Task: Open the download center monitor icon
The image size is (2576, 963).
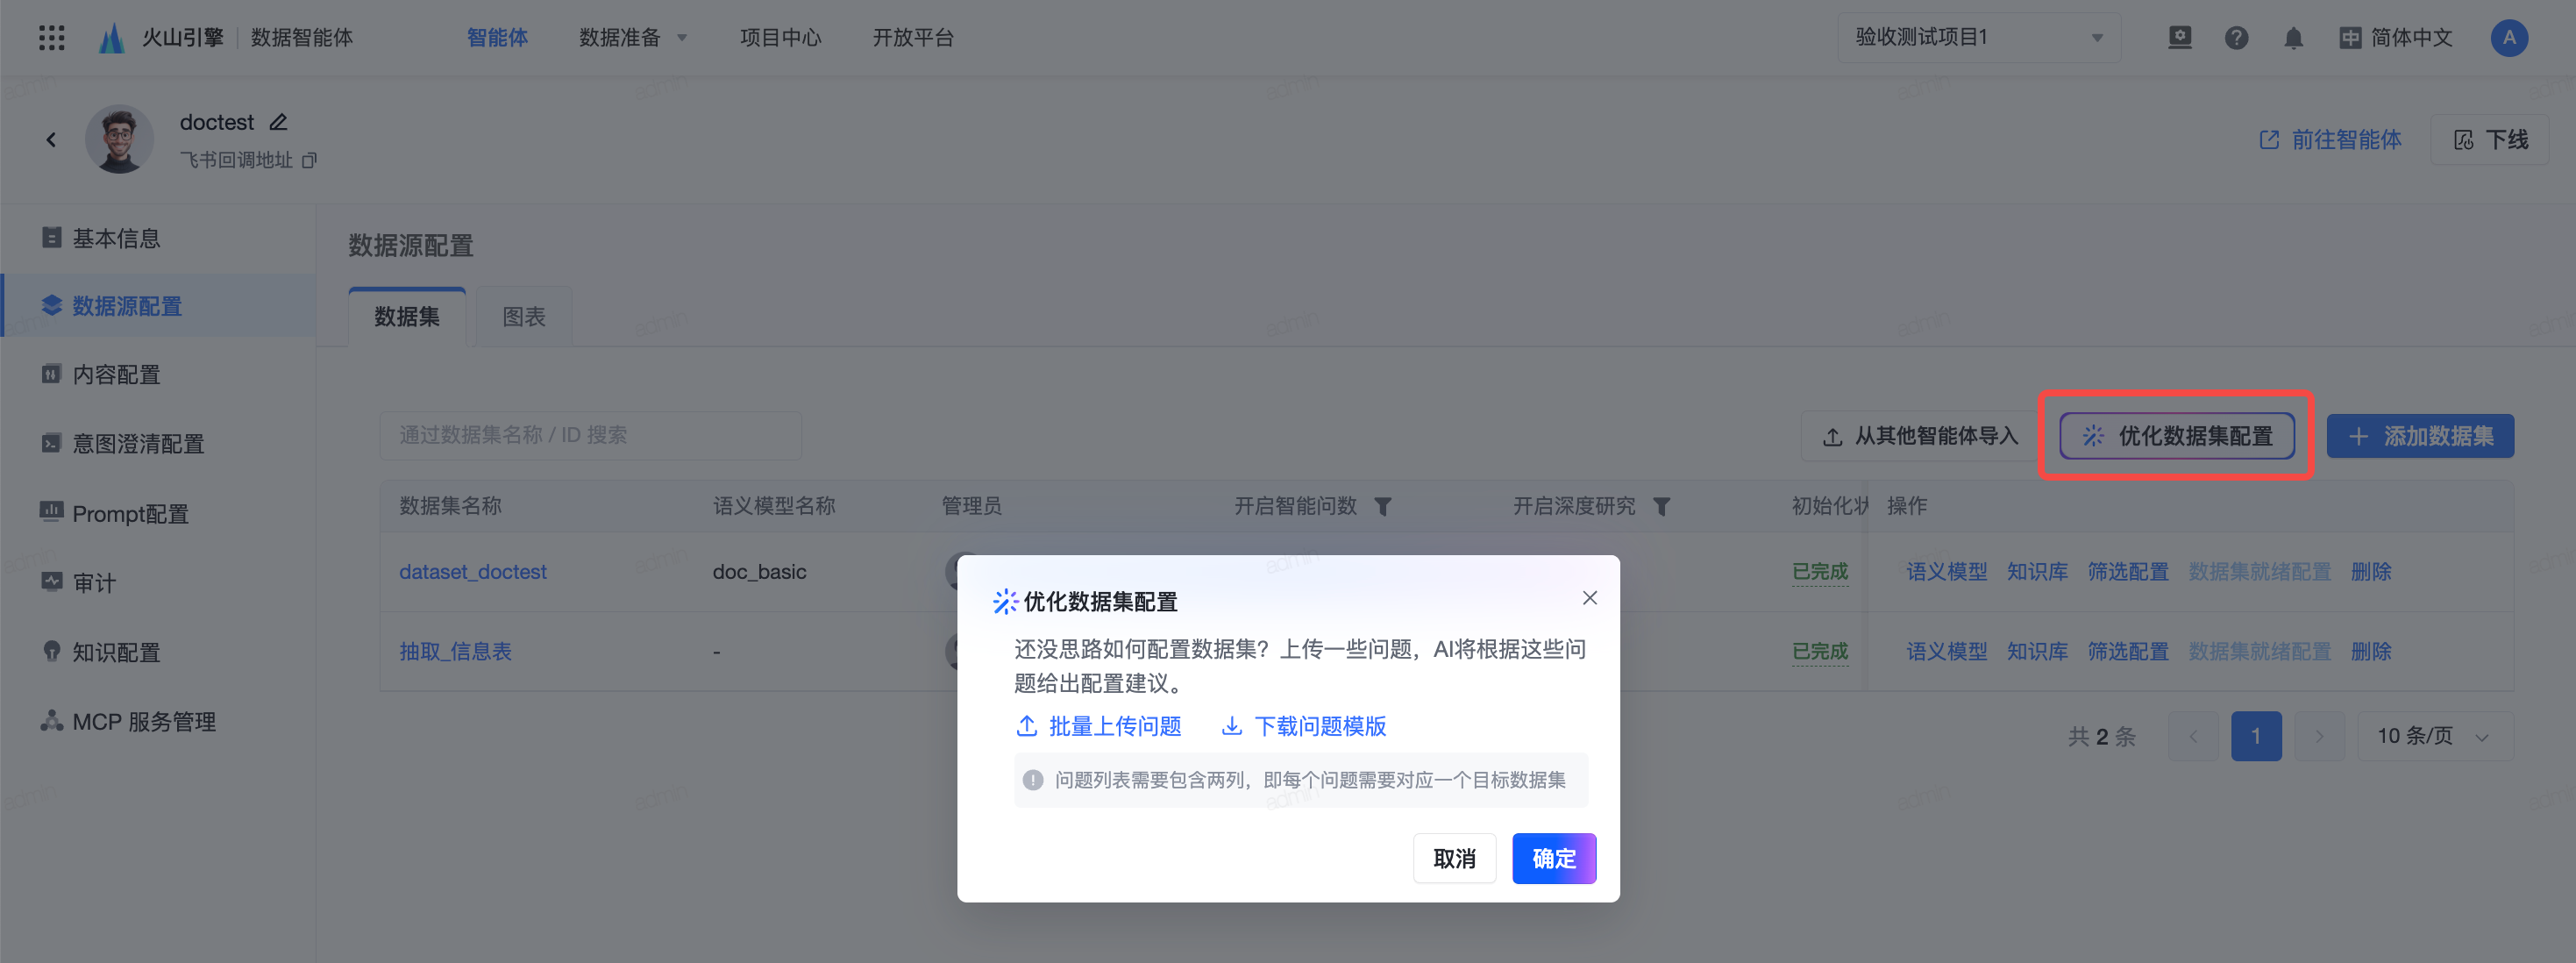Action: coord(2179,38)
